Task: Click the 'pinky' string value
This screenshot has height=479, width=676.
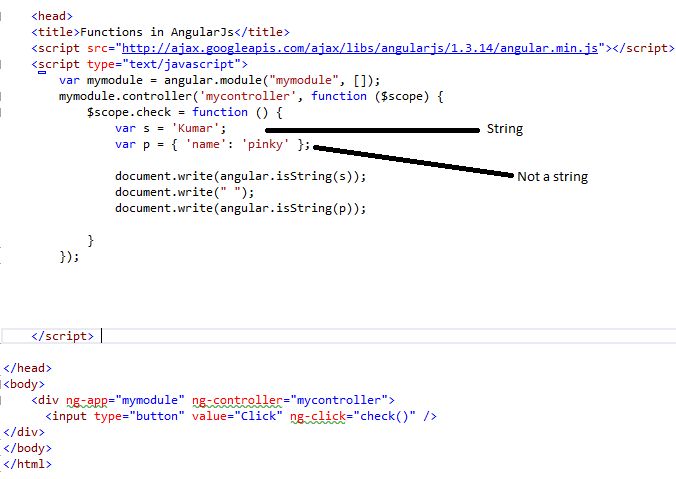Action: tap(266, 144)
